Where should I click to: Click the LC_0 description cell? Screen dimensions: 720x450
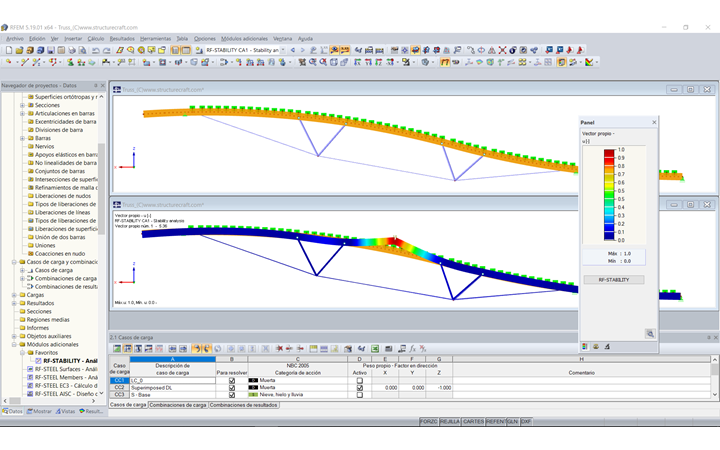click(173, 381)
